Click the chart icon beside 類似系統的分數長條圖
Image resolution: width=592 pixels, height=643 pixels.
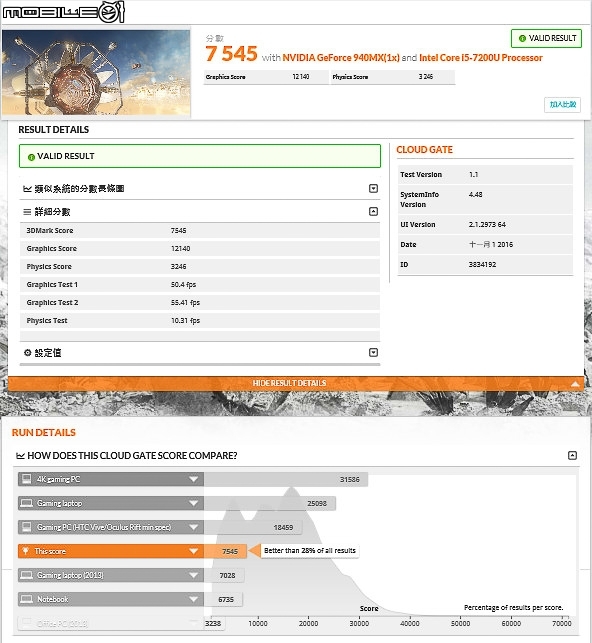click(27, 189)
